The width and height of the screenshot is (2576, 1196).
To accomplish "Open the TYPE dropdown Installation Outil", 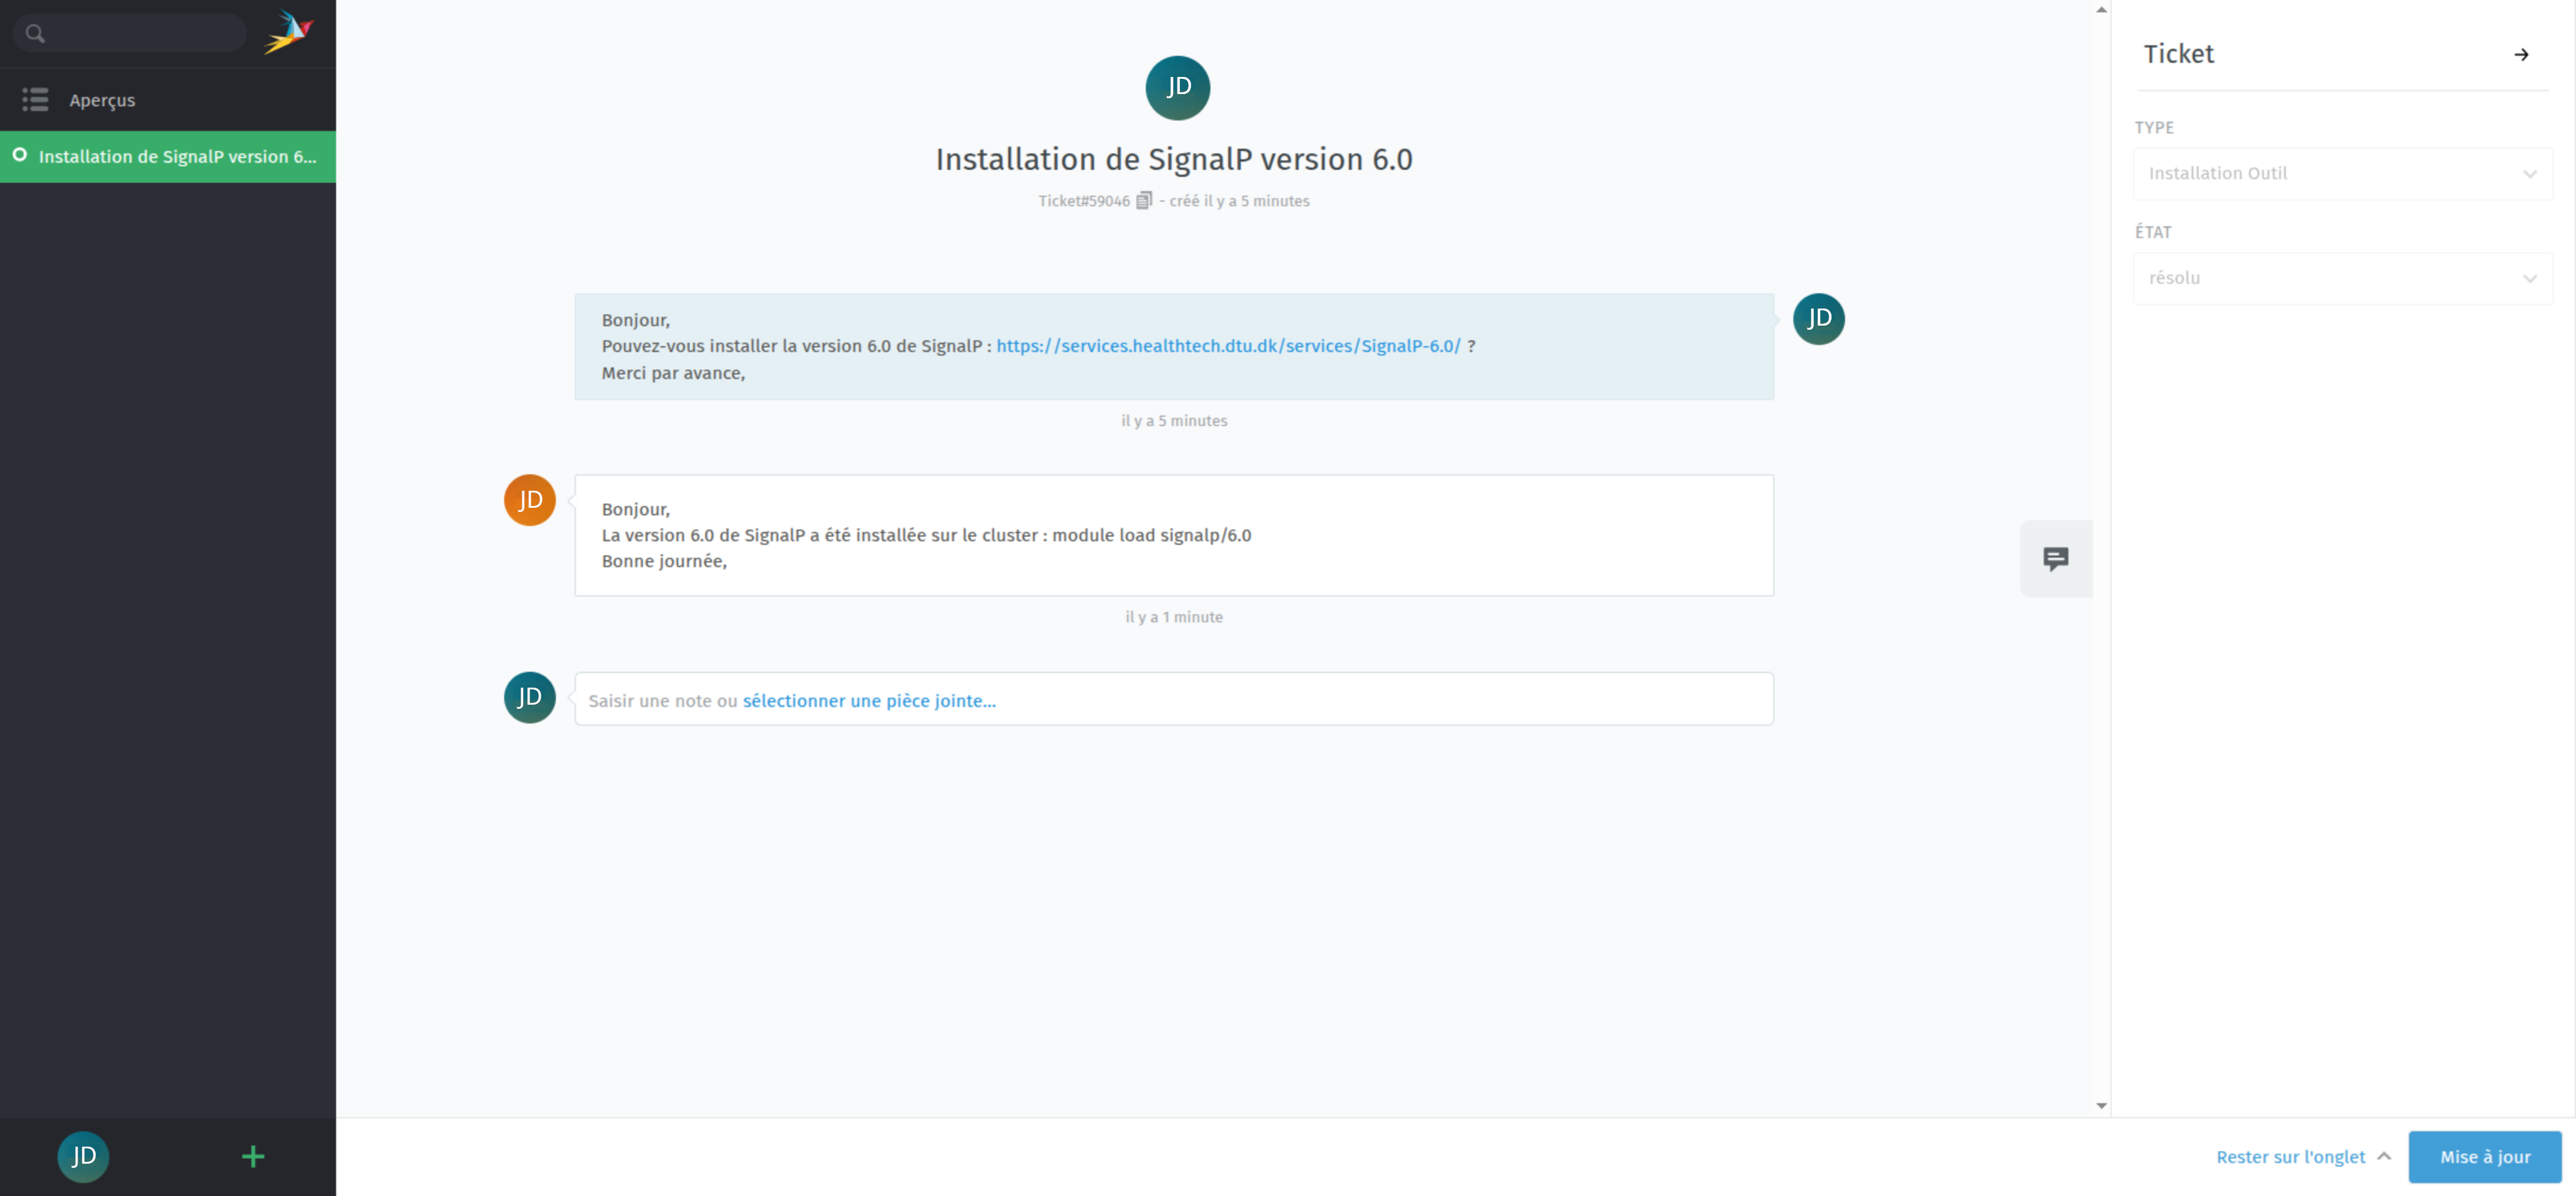I will [x=2342, y=174].
